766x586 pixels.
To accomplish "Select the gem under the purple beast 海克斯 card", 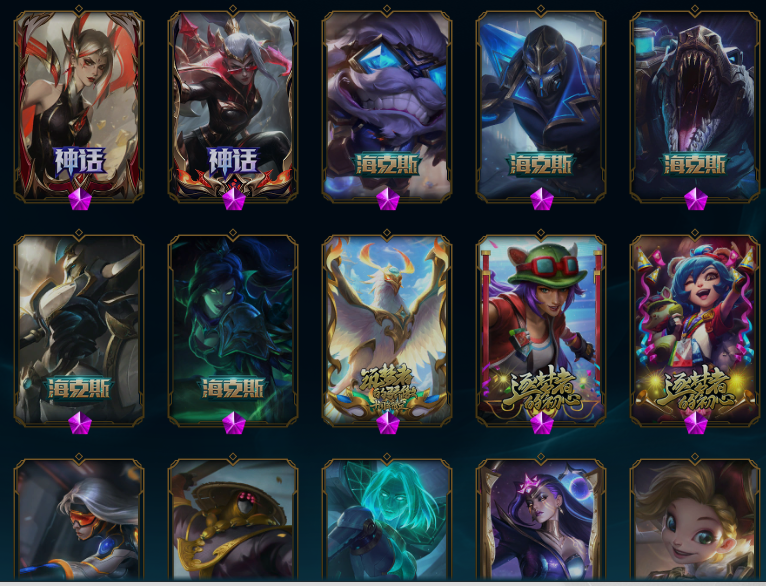I will pos(388,199).
